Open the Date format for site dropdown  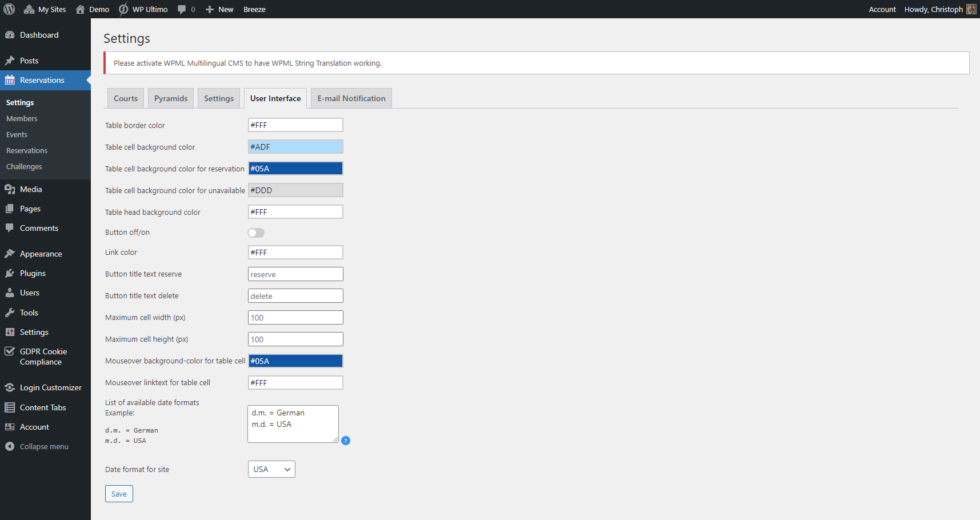271,469
